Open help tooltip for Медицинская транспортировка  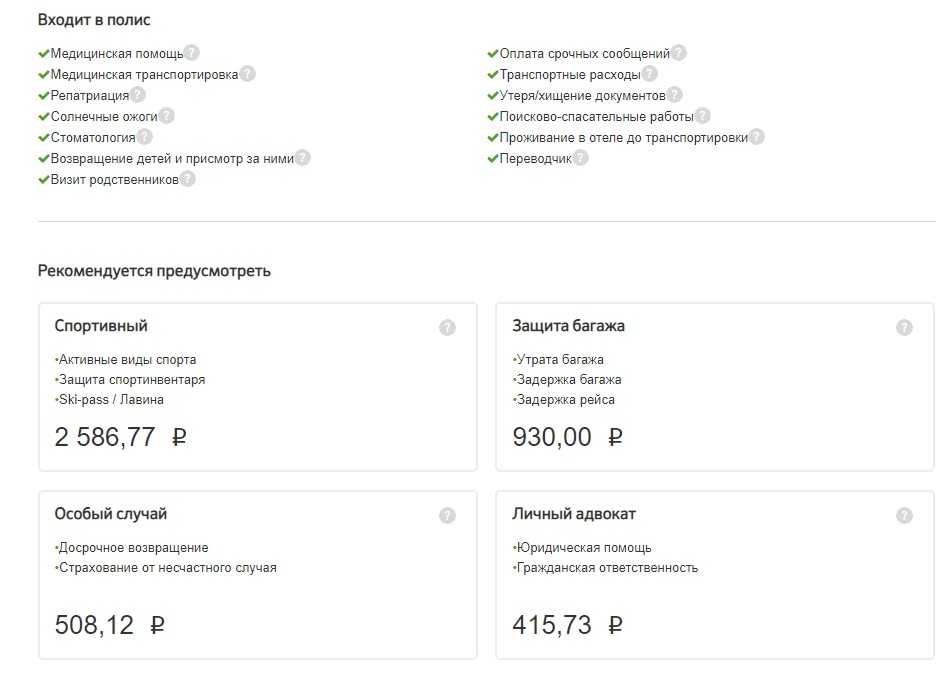tap(248, 74)
